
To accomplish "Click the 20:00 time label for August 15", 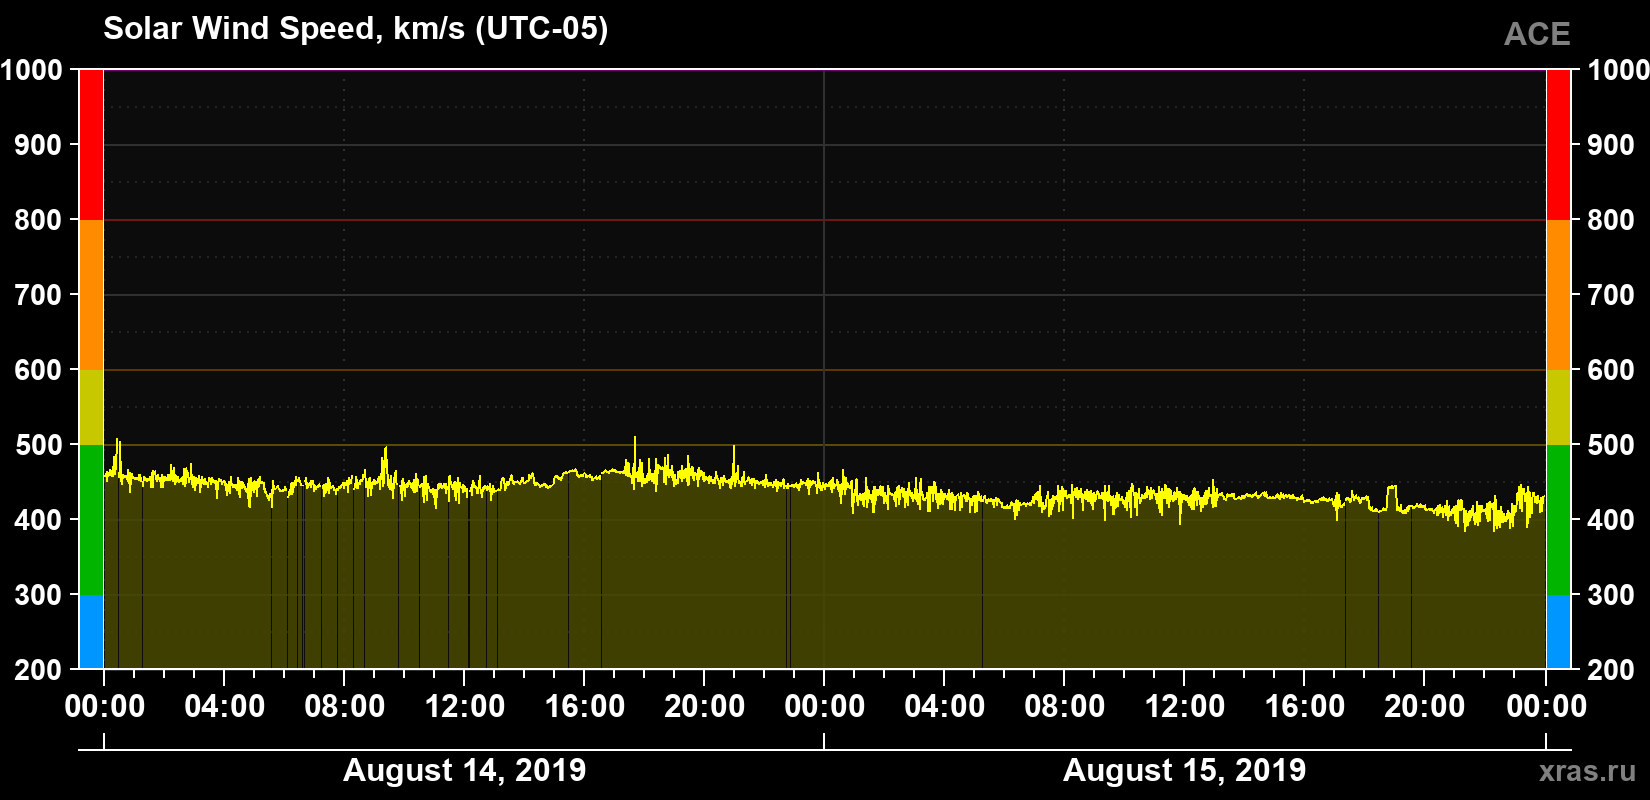I will pos(1424,707).
